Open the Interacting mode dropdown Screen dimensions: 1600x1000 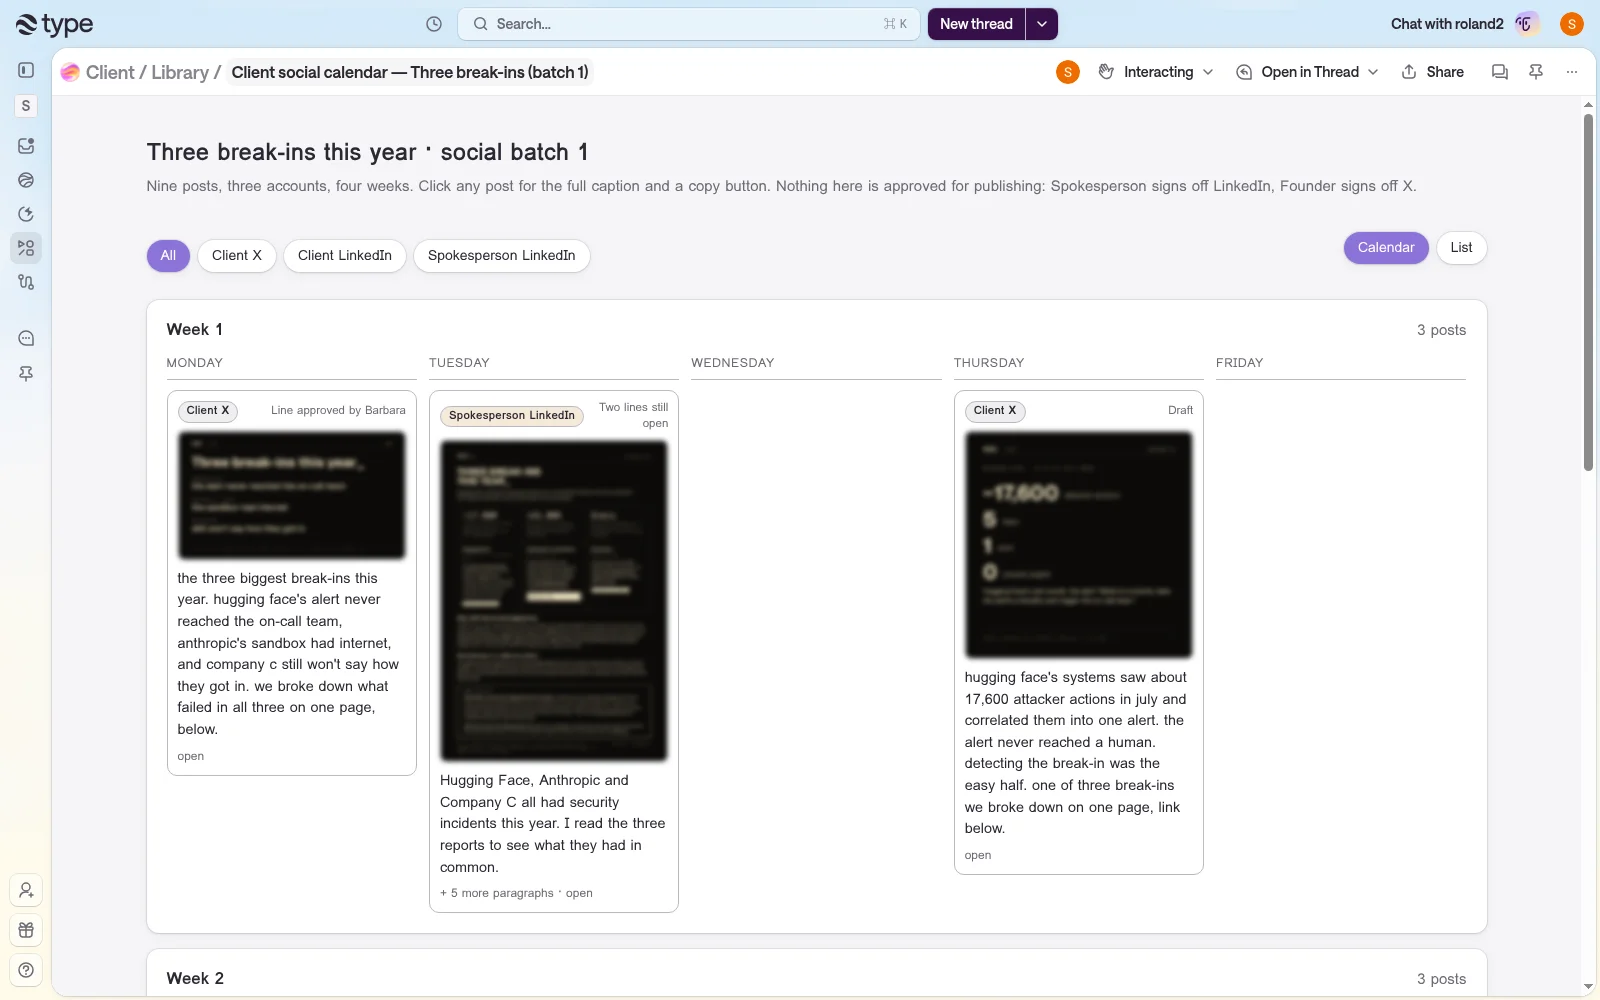pos(1156,72)
